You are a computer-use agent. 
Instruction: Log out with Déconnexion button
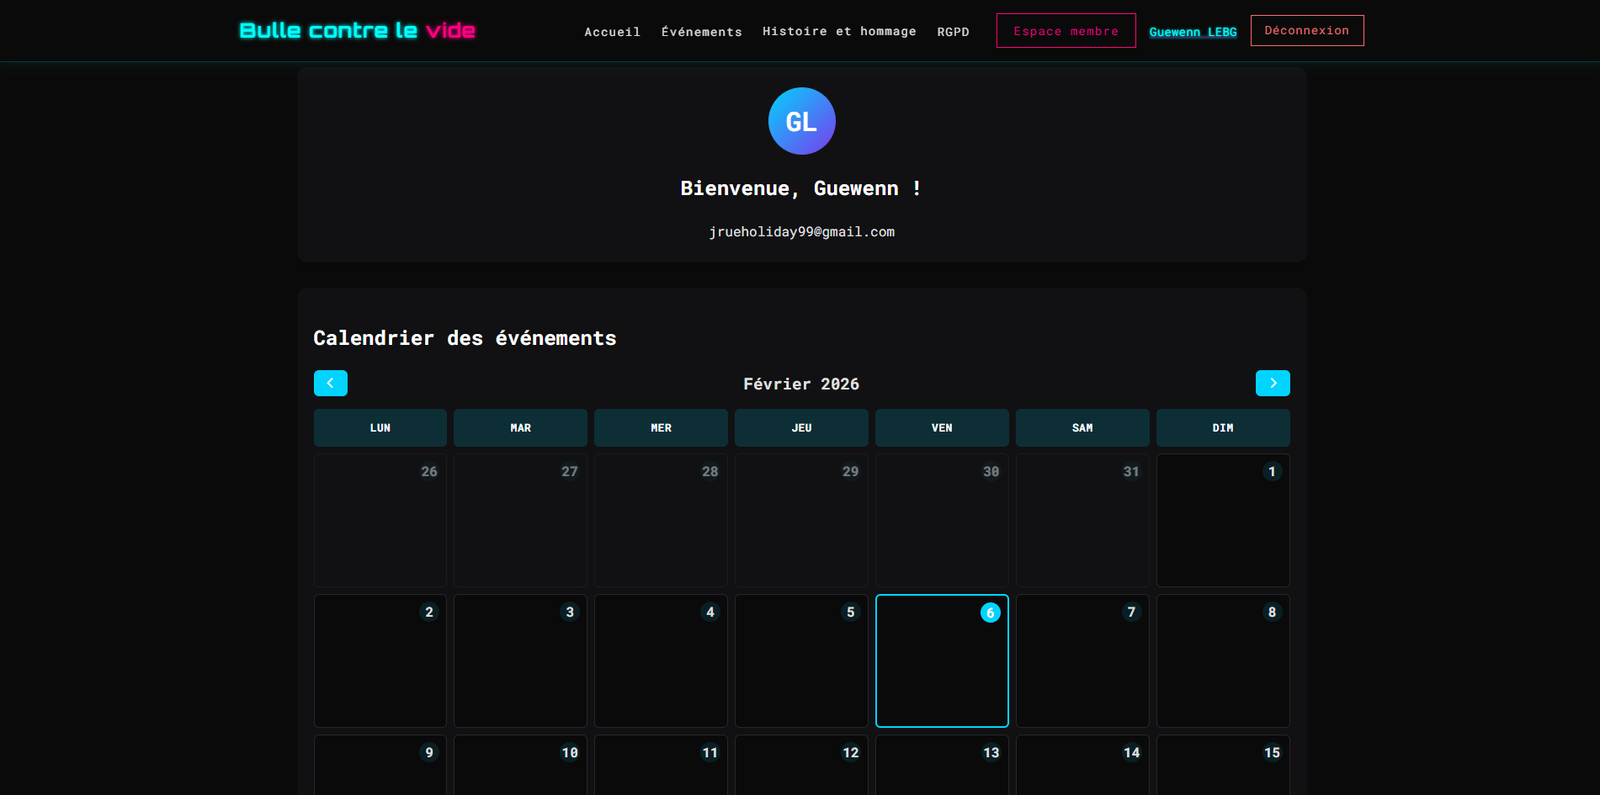pos(1306,31)
